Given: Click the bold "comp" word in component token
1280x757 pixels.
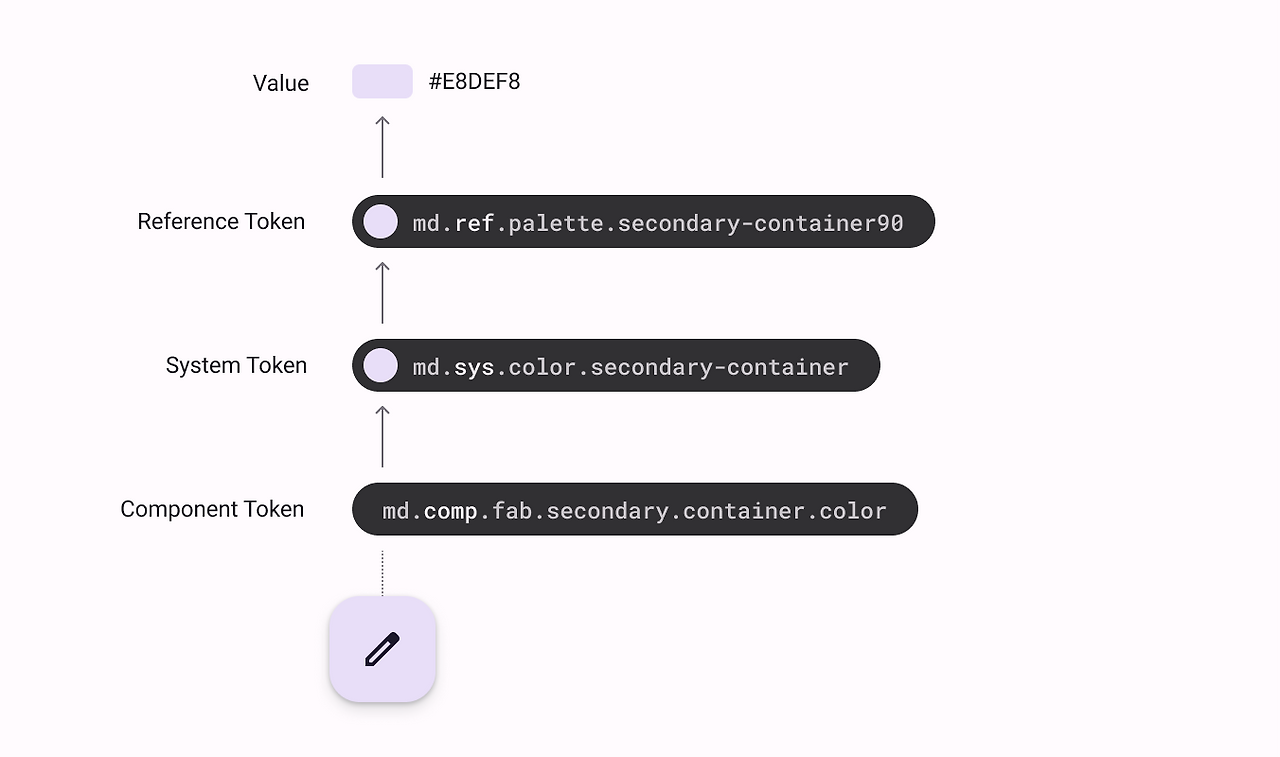Looking at the screenshot, I should coord(451,511).
